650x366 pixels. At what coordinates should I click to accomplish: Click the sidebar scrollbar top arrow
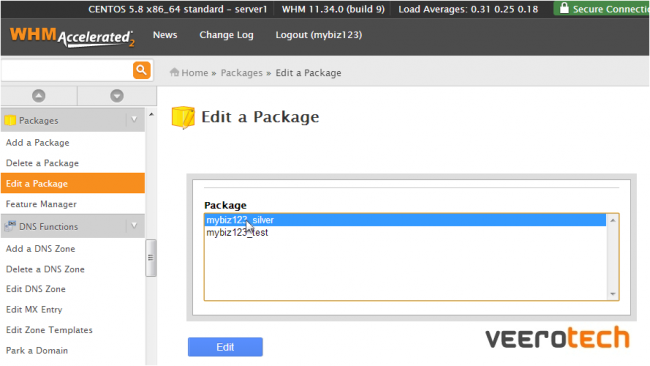point(151,114)
